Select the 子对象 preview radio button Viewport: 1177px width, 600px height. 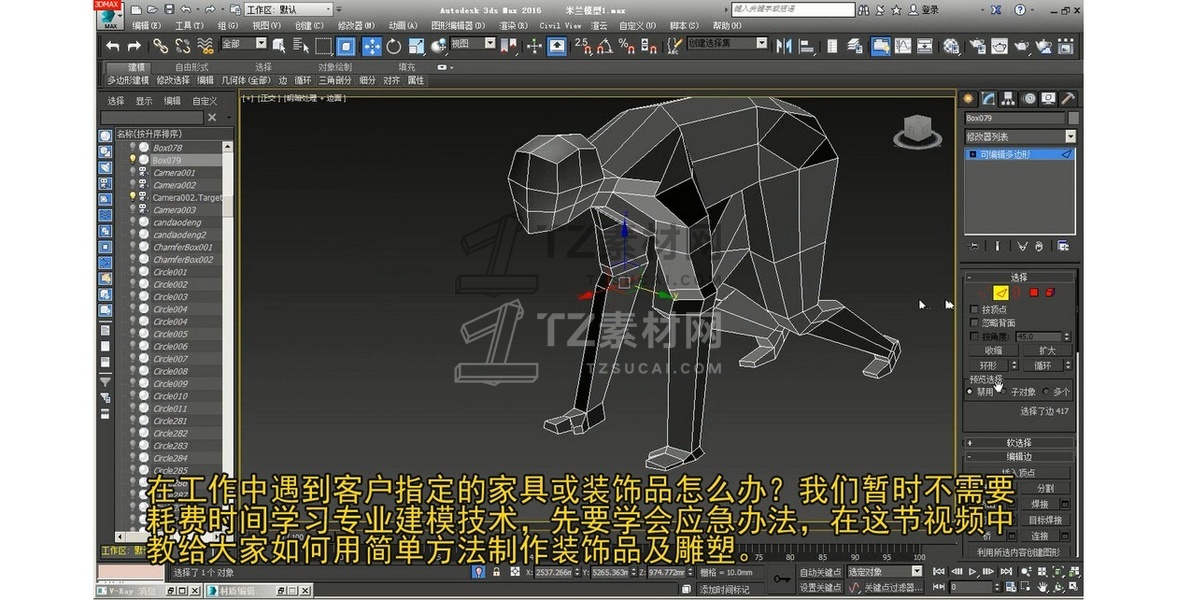1003,392
